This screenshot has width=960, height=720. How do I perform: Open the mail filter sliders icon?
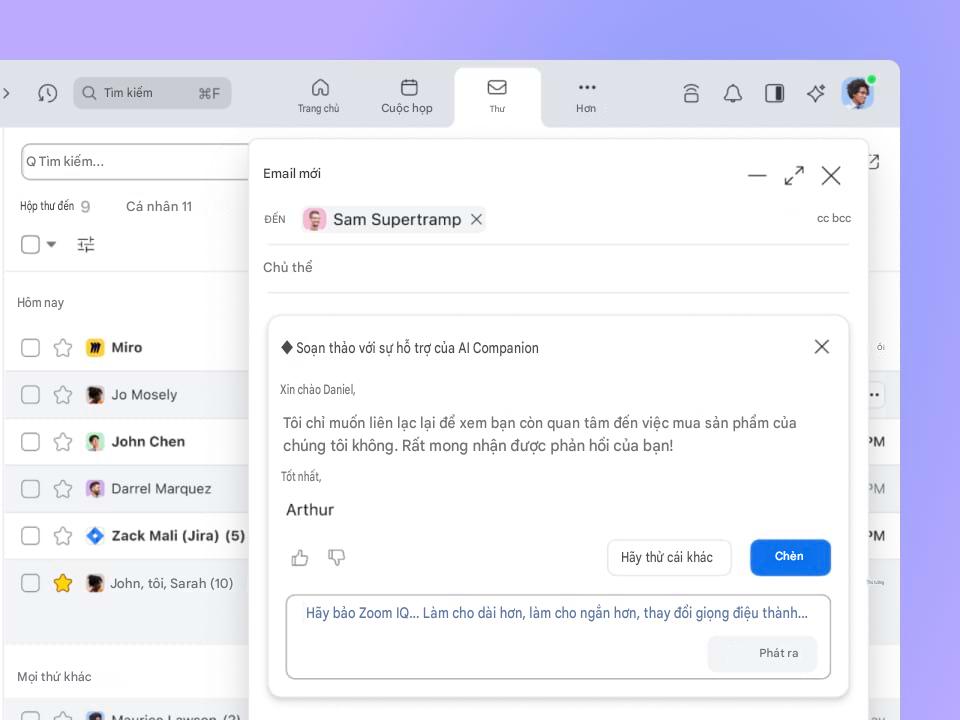(86, 244)
